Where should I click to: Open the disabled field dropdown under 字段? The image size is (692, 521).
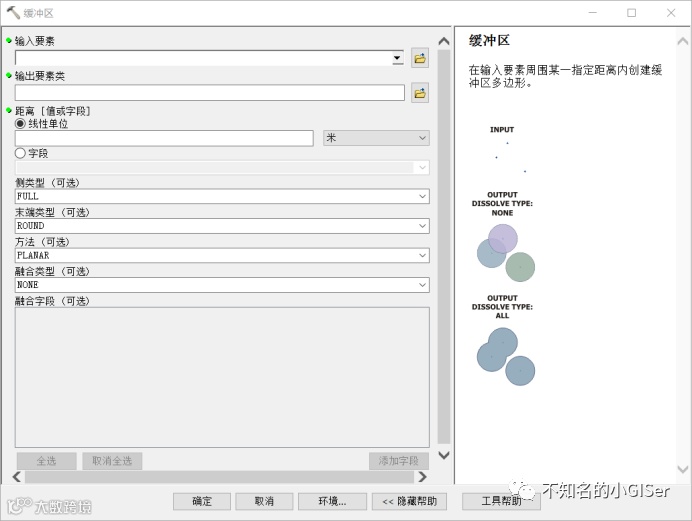222,167
